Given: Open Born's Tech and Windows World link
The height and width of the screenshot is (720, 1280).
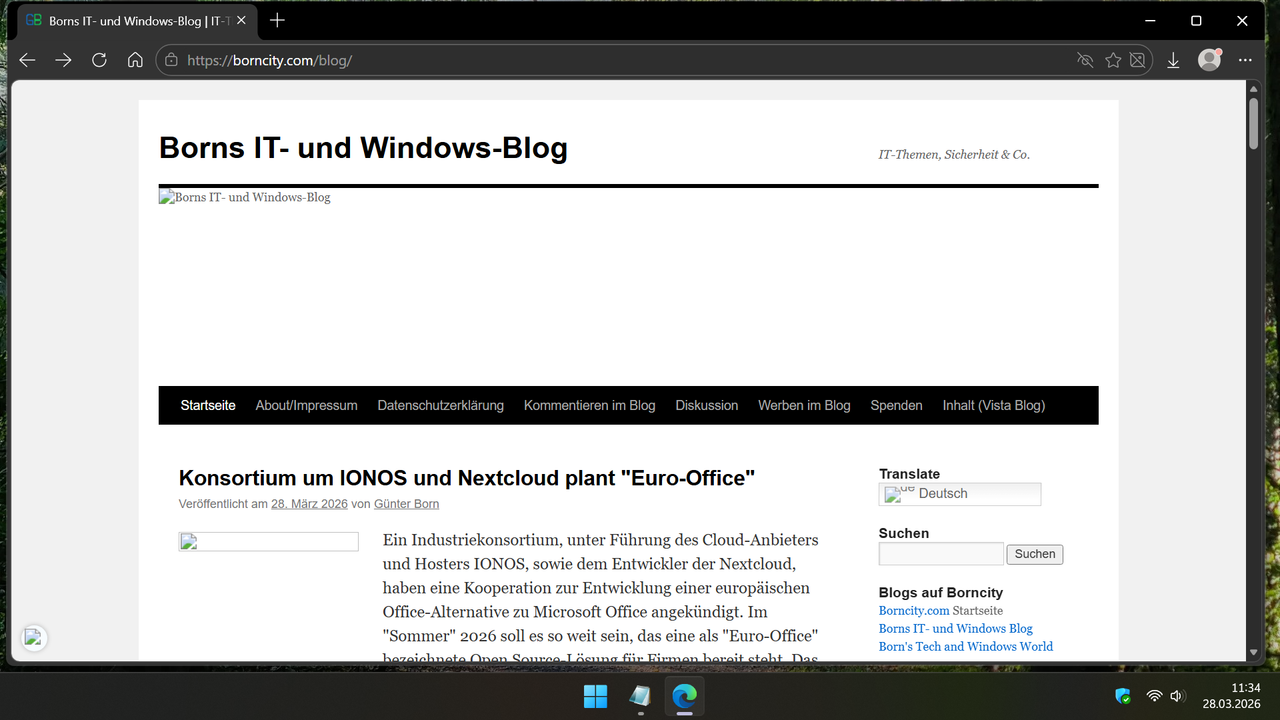Looking at the screenshot, I should pos(966,647).
